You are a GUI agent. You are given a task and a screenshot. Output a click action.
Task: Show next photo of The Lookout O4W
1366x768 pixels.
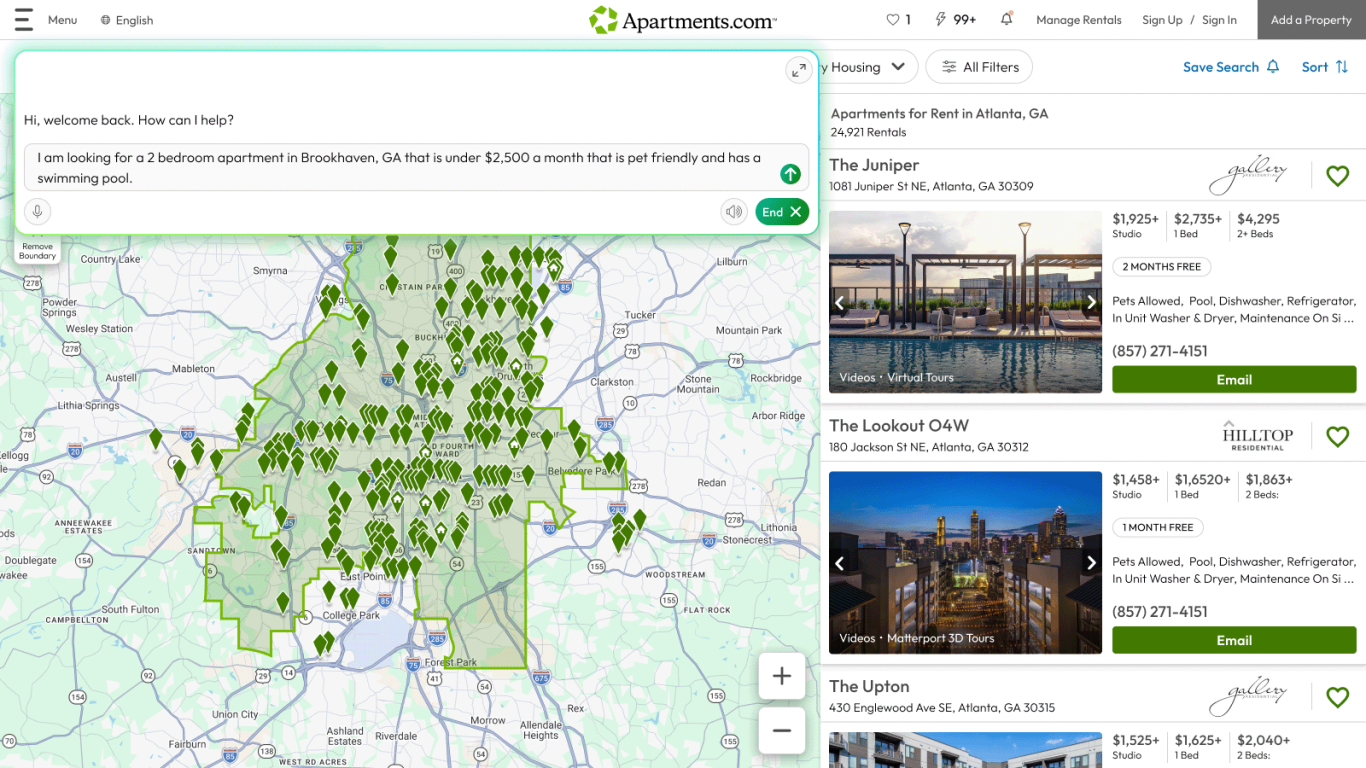(1091, 563)
